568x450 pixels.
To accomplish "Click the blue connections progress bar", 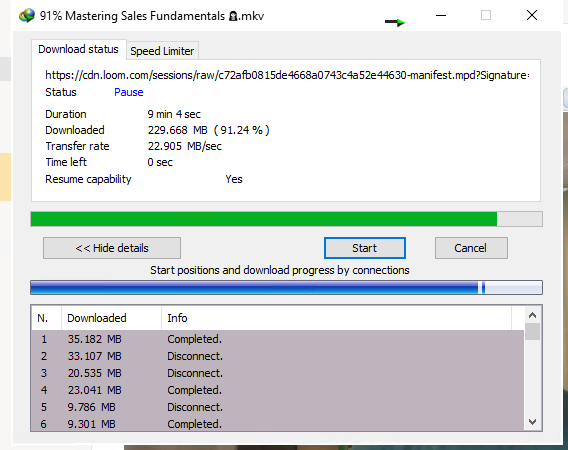I will click(x=287, y=288).
